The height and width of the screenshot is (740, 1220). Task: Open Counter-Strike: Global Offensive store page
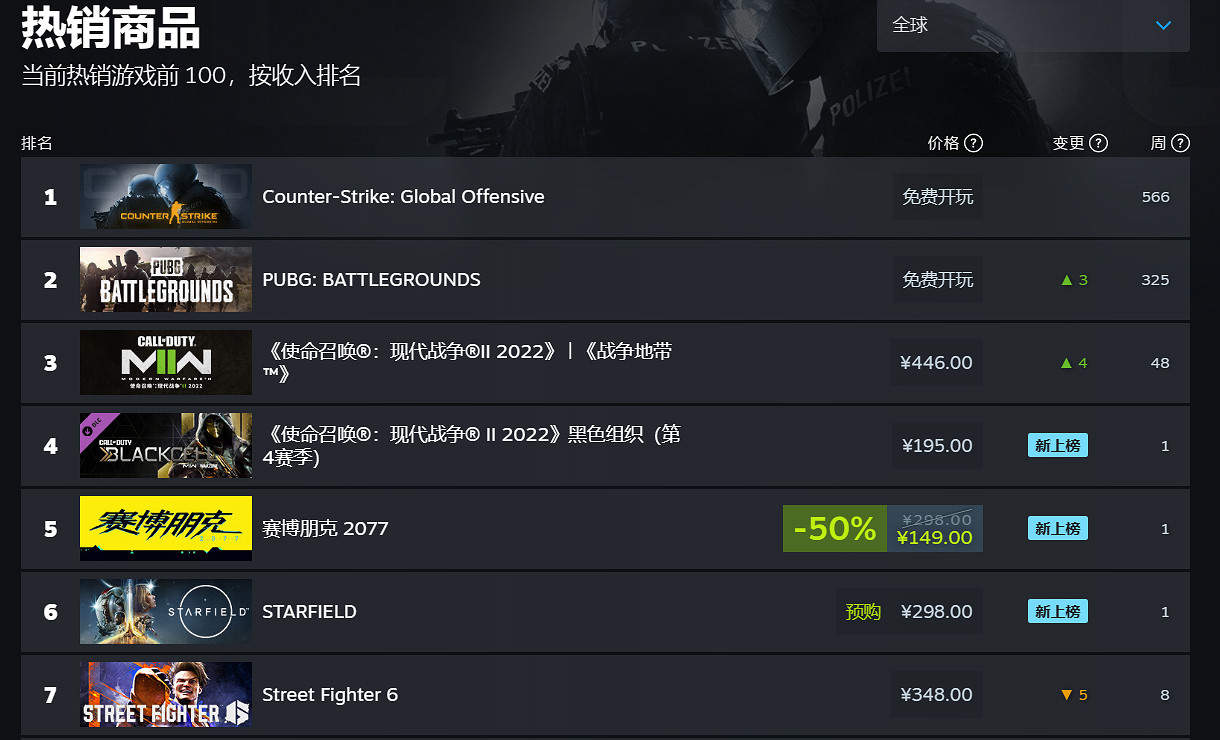pyautogui.click(x=403, y=197)
